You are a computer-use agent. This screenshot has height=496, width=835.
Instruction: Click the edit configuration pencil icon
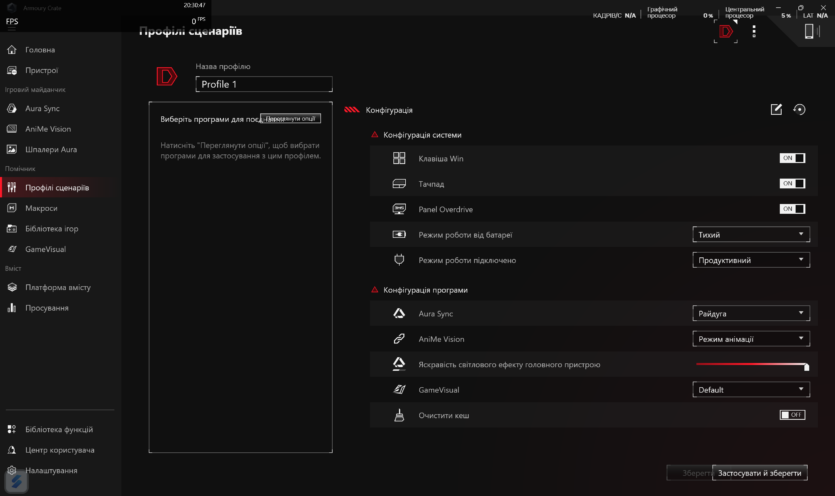776,110
